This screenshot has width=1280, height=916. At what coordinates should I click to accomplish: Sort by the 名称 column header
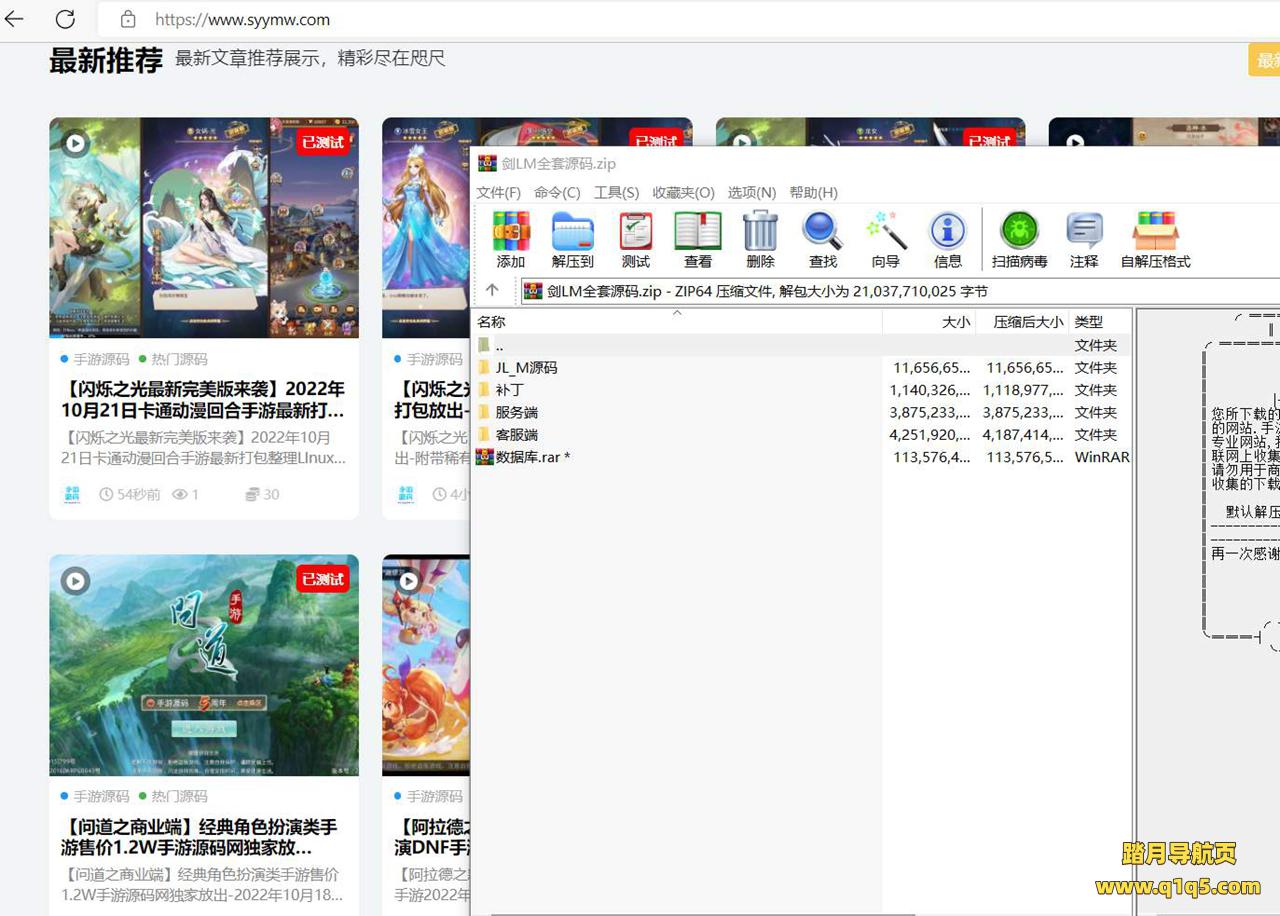pos(491,322)
